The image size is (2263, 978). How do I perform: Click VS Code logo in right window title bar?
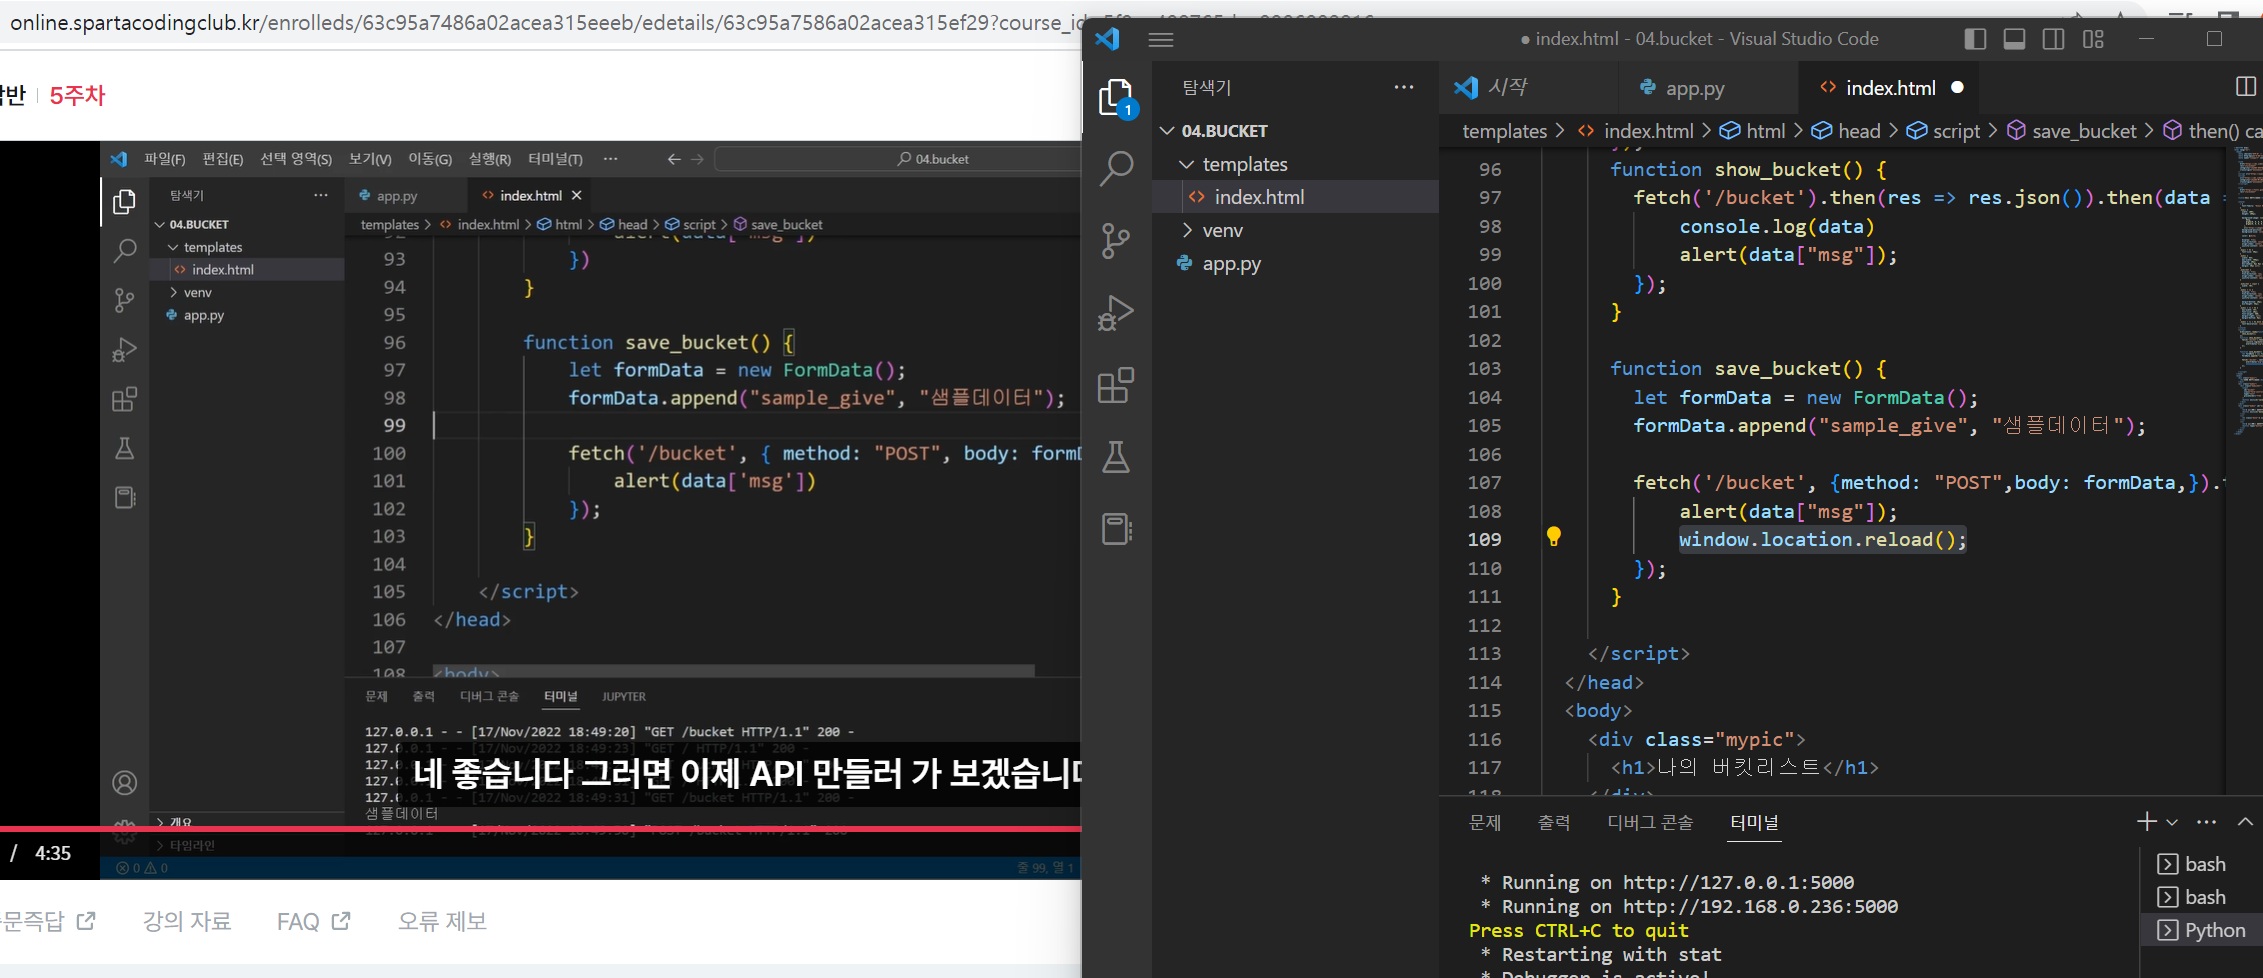1107,39
